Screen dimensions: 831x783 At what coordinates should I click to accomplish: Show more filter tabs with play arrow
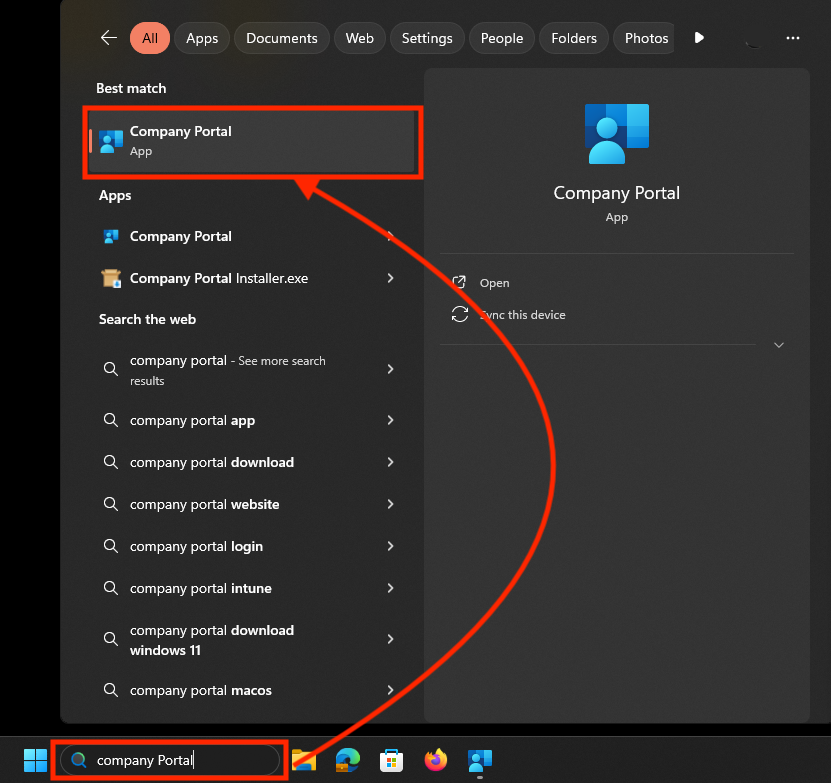[699, 38]
